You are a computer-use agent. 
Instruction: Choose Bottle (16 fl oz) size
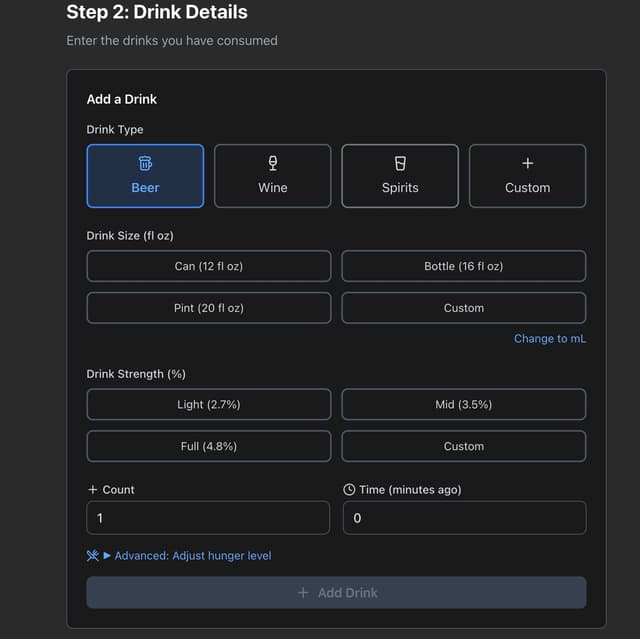pos(464,266)
